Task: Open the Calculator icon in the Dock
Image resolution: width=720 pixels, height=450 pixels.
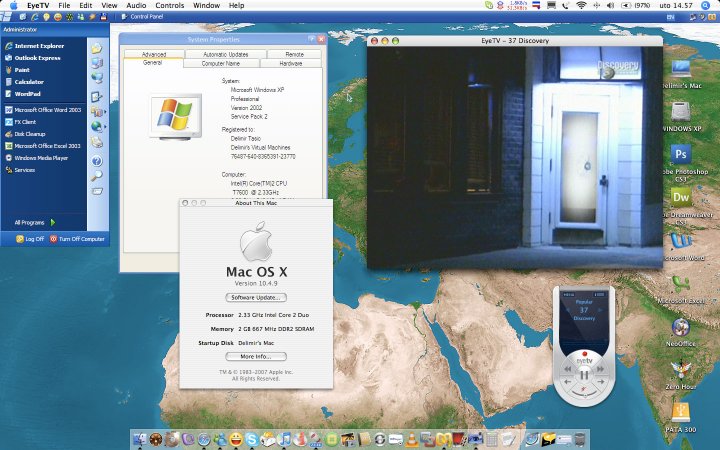Action: 492,439
